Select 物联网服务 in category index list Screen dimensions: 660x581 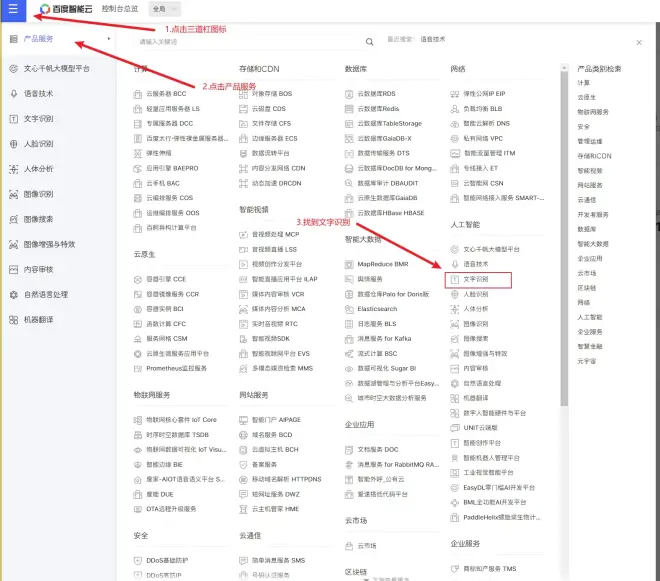point(593,112)
